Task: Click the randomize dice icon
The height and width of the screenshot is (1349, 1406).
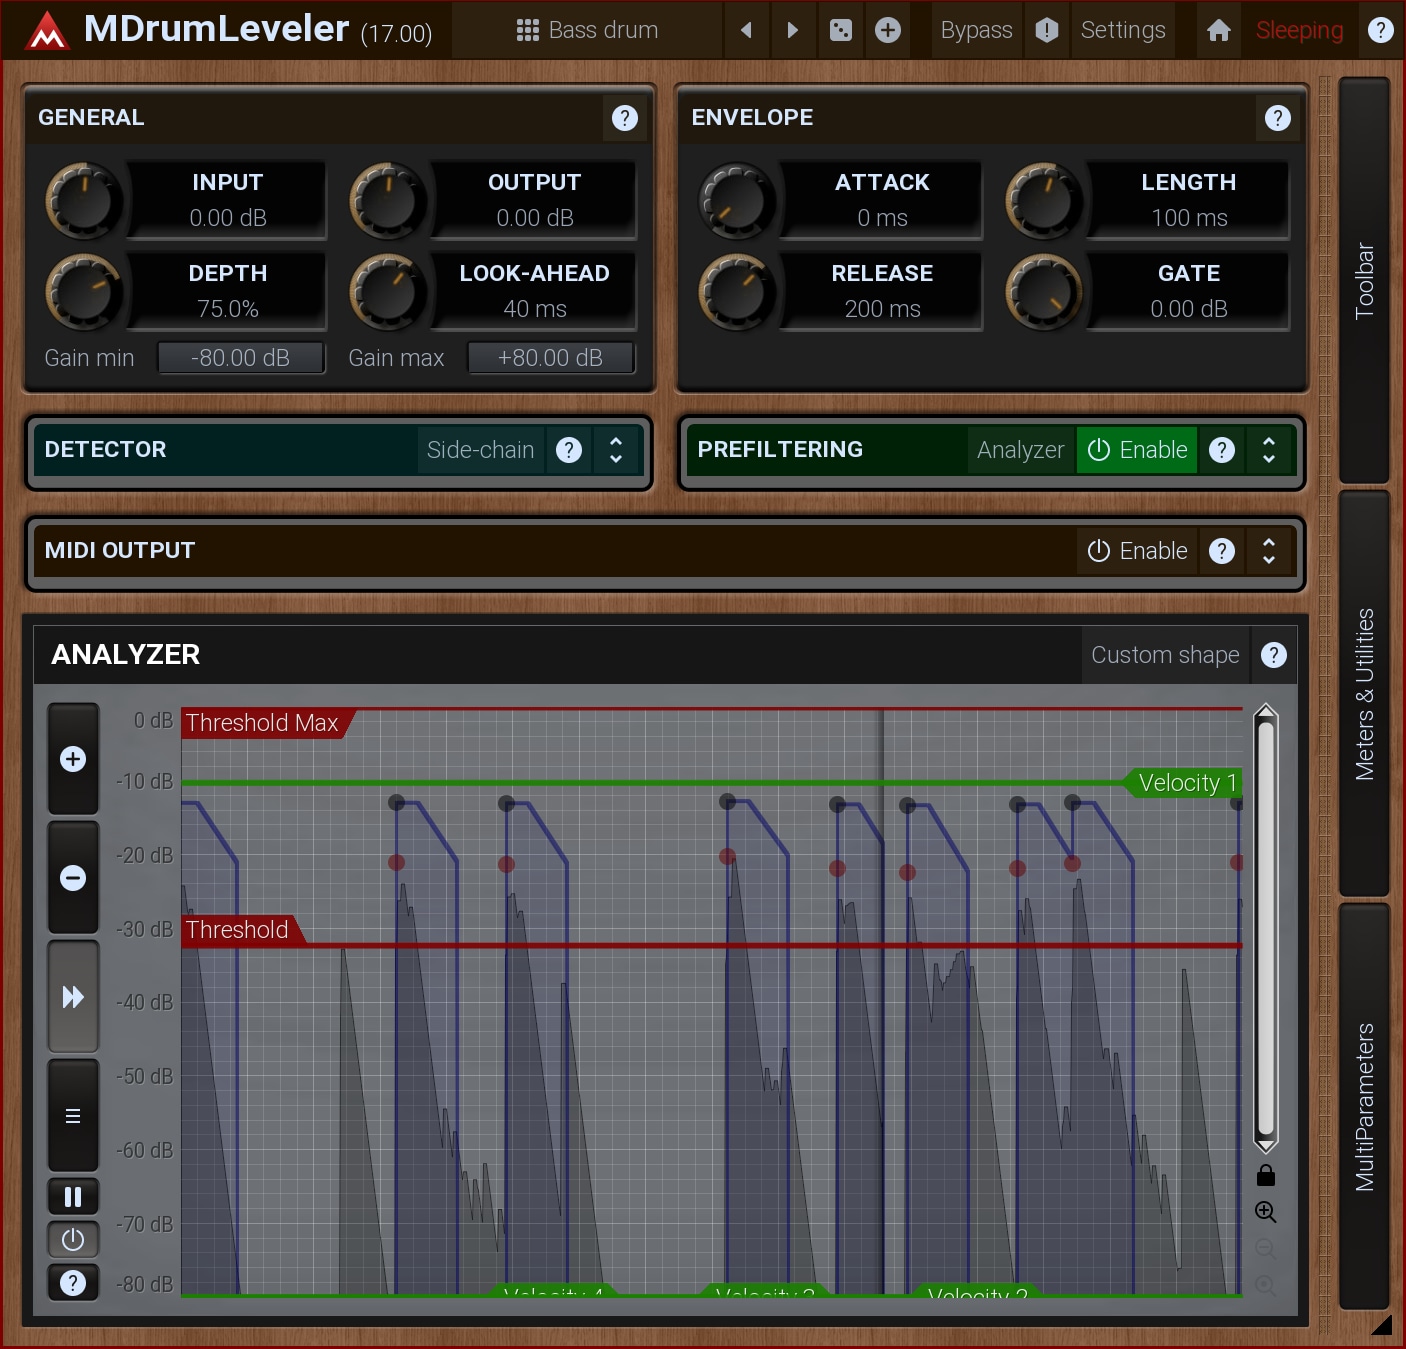Action: coord(841,30)
